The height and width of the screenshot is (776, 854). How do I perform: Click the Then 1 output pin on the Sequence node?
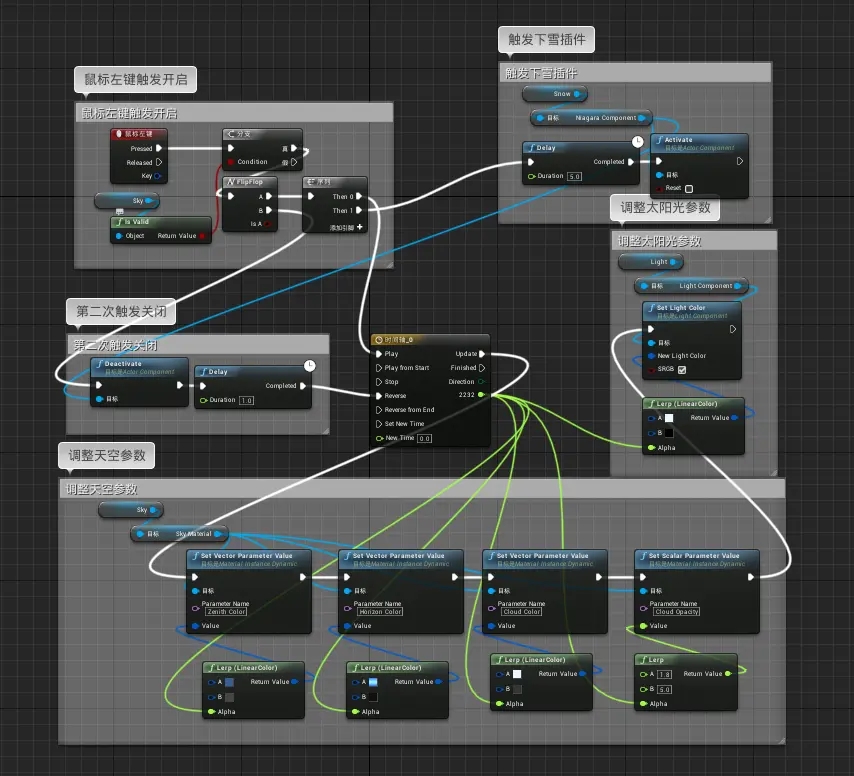(x=359, y=210)
